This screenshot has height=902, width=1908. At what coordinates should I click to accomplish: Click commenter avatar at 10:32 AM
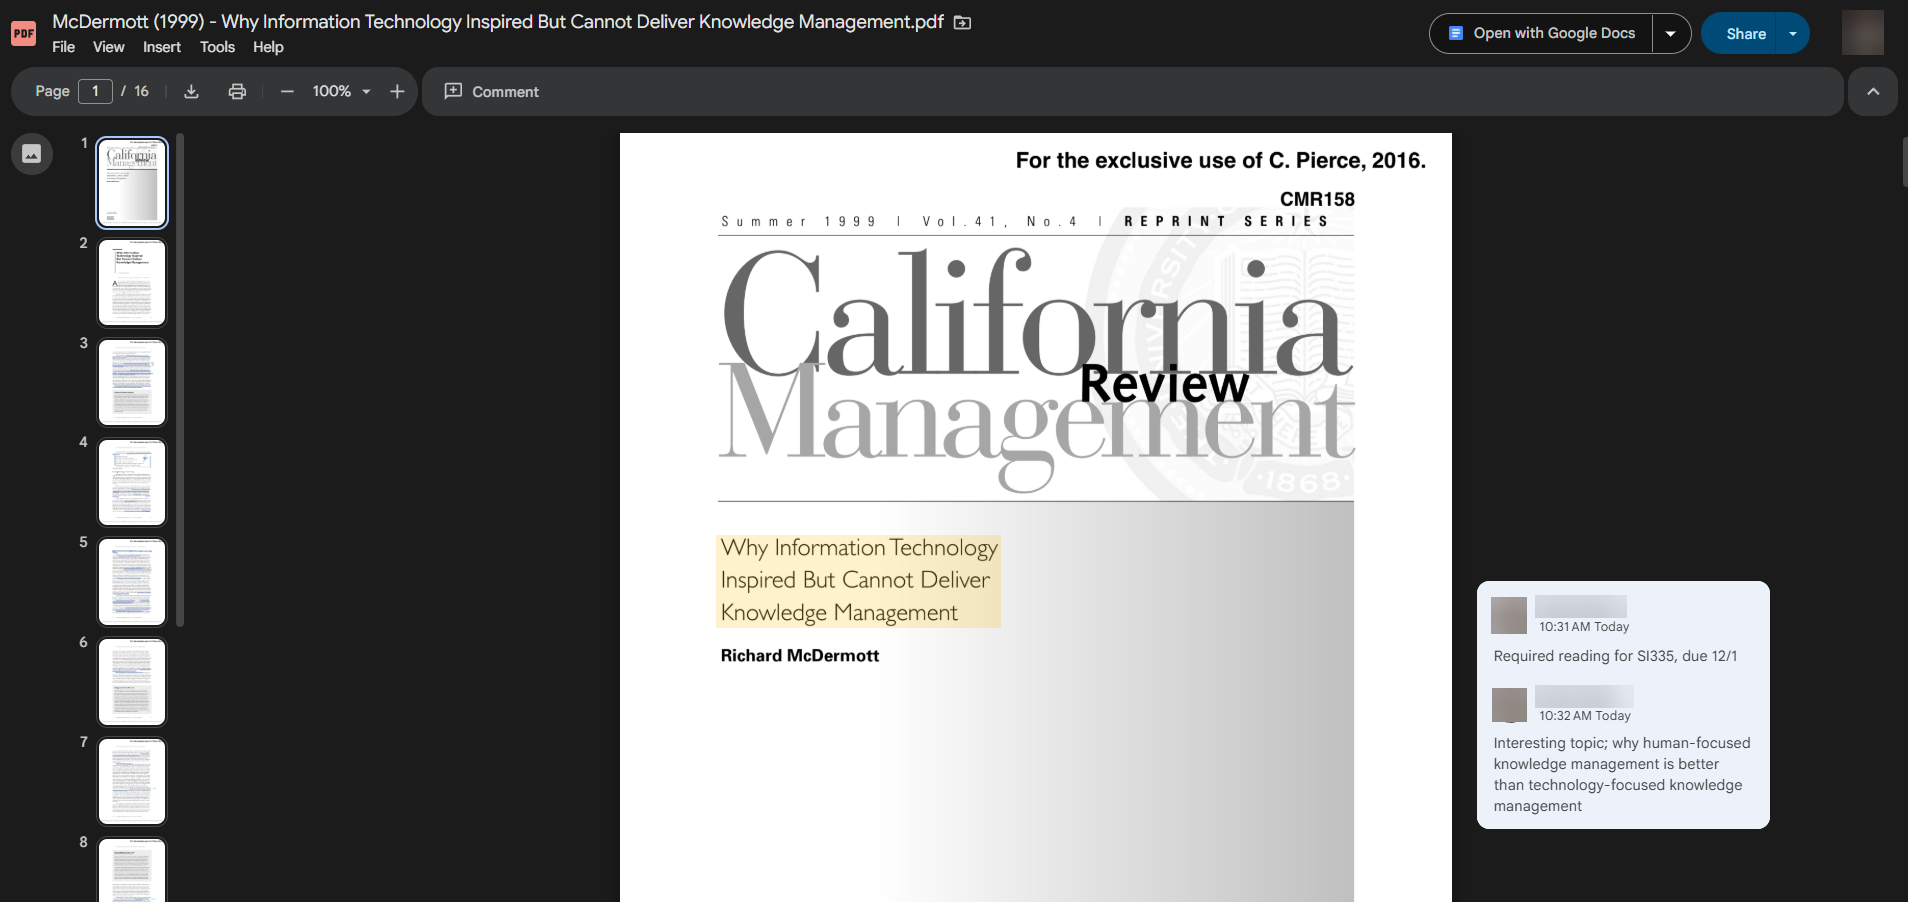pos(1509,704)
